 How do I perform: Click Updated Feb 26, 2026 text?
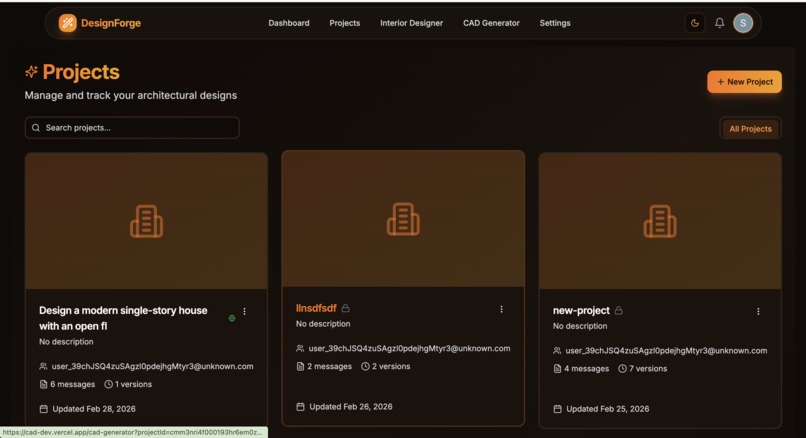tap(351, 407)
